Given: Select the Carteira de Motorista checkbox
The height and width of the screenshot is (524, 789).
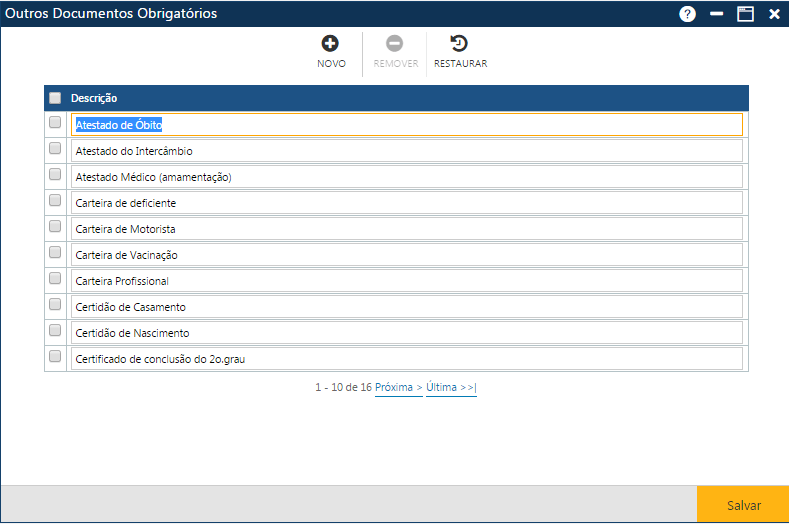Looking at the screenshot, I should pyautogui.click(x=55, y=226).
